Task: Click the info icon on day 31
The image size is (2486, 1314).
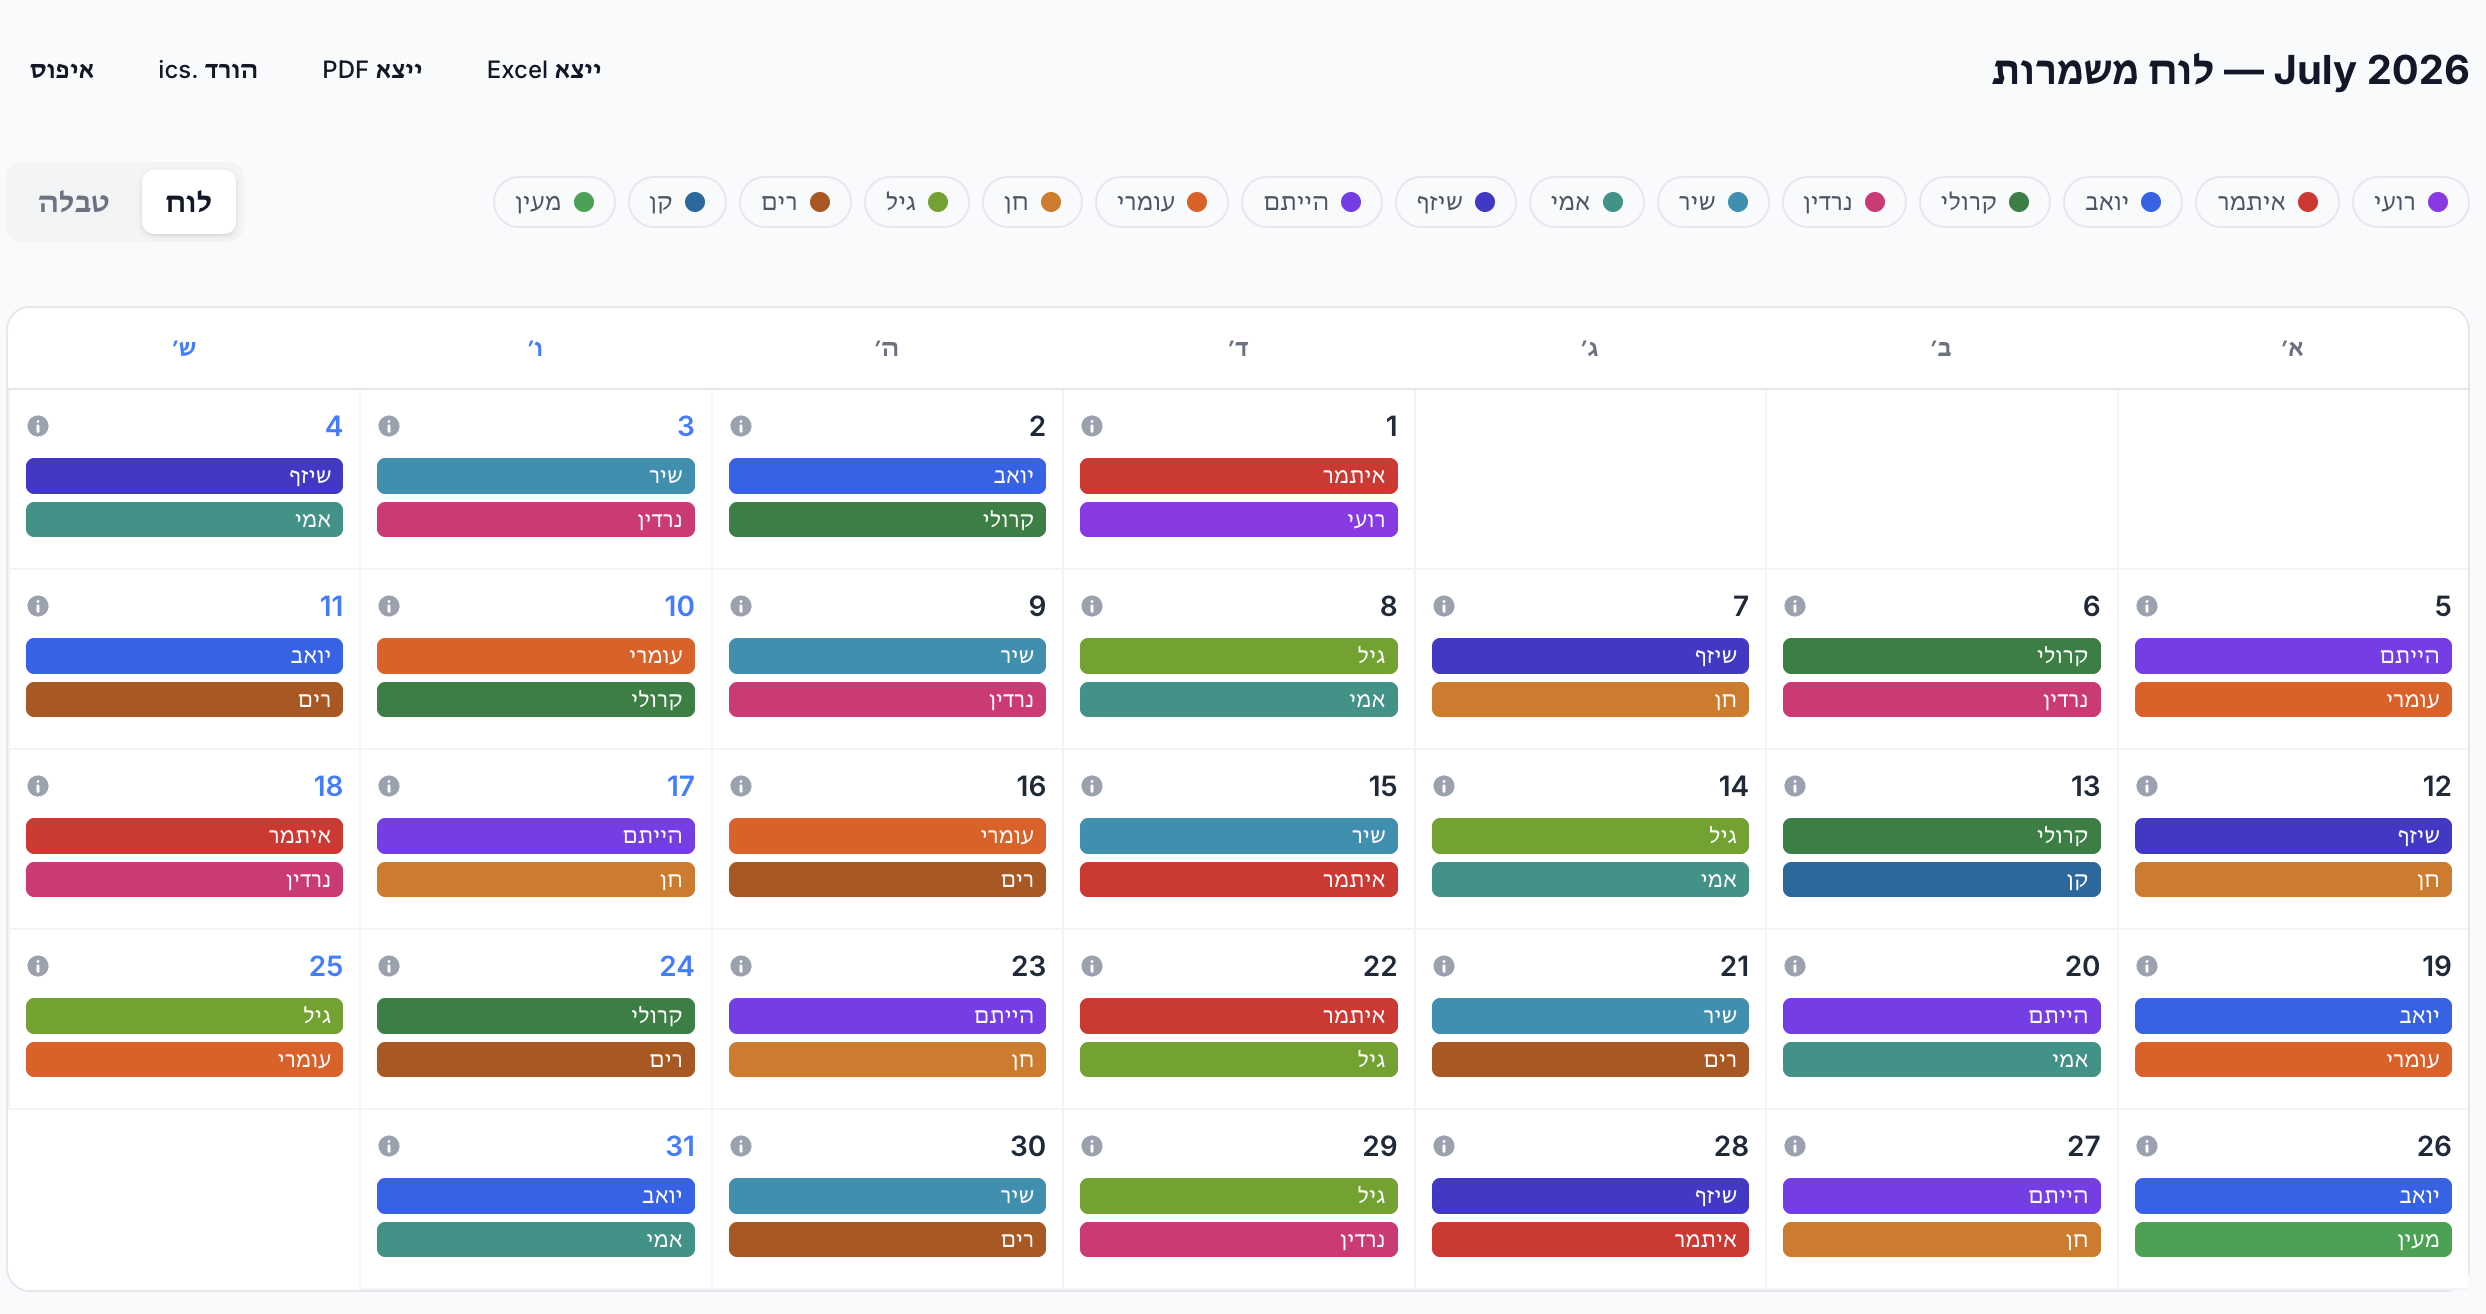Action: pyautogui.click(x=389, y=1146)
